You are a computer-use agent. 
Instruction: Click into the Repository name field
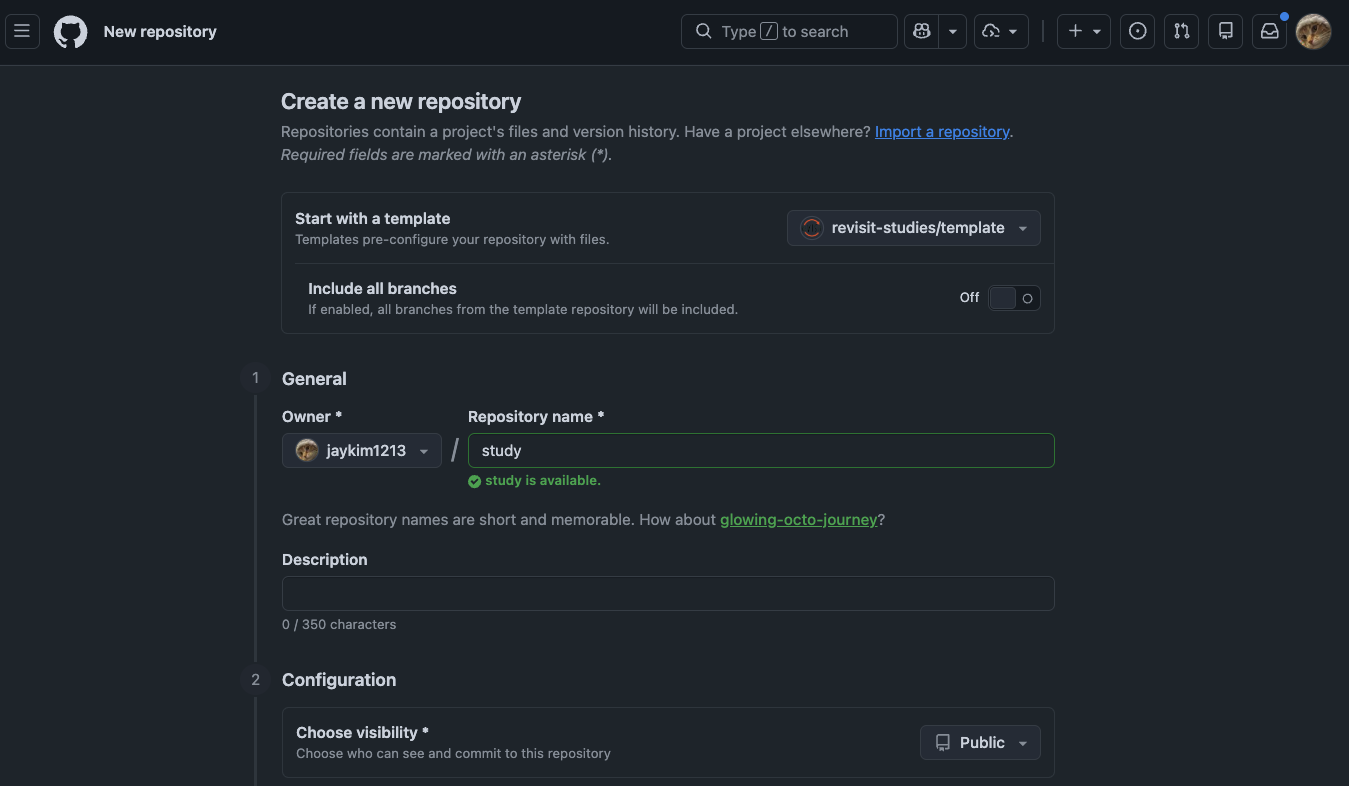[761, 451]
